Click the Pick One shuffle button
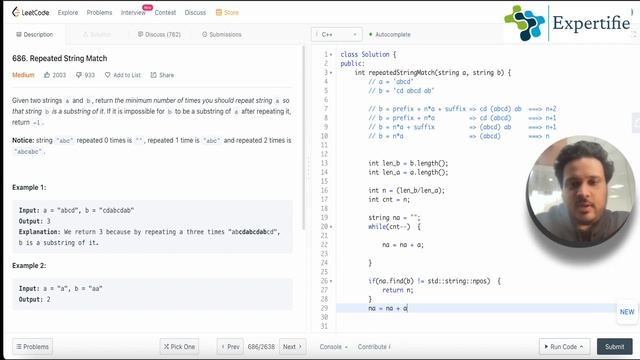640x360 pixels. tap(179, 347)
